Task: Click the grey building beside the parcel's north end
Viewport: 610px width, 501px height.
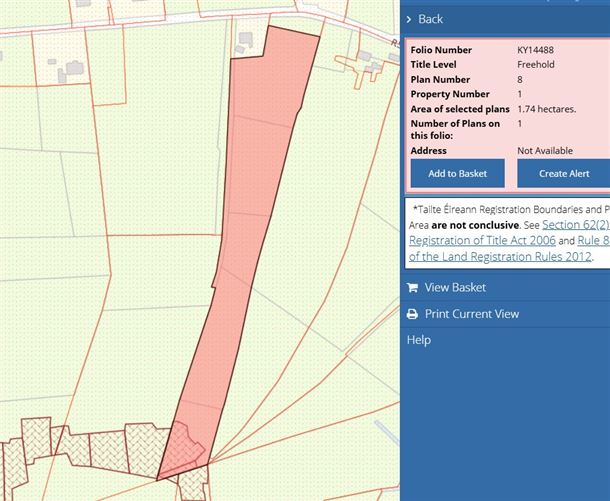Action: click(245, 42)
